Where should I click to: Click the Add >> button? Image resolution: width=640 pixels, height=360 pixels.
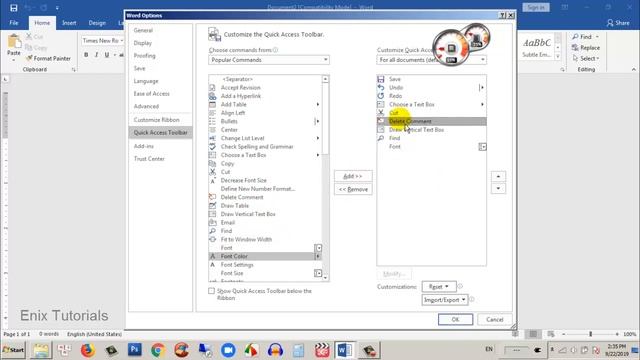point(353,176)
